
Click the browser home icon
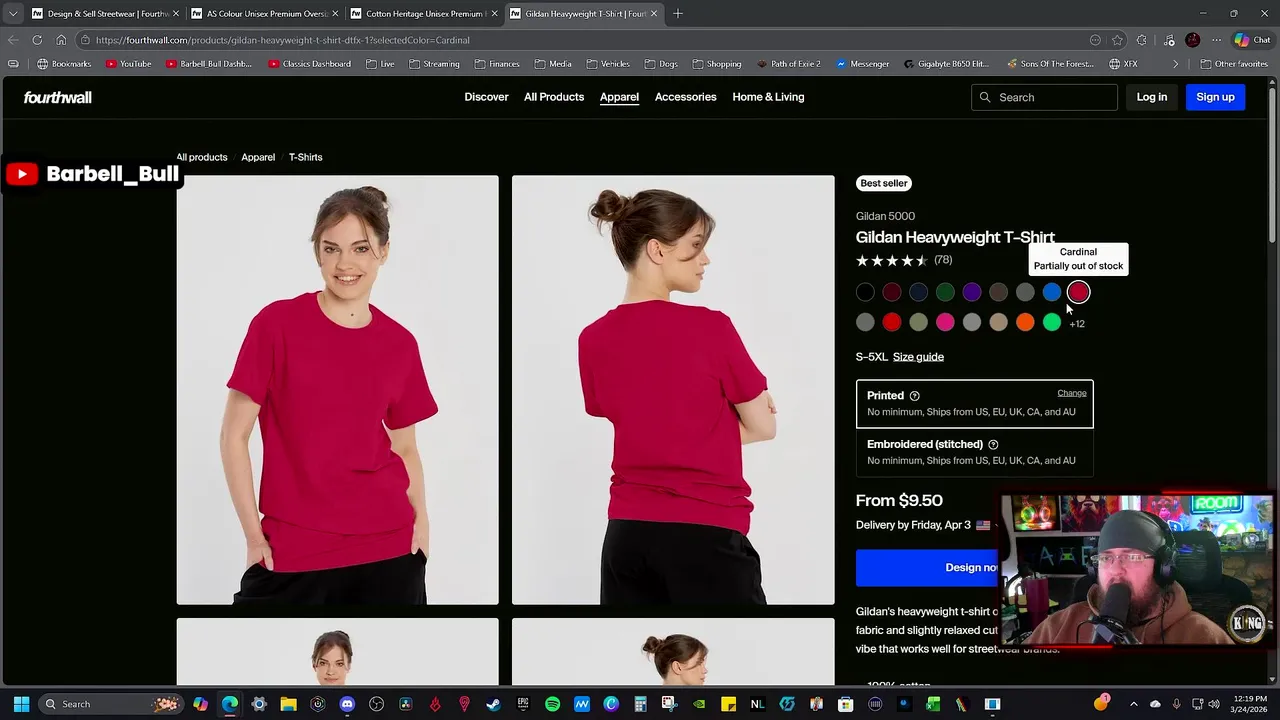point(61,40)
